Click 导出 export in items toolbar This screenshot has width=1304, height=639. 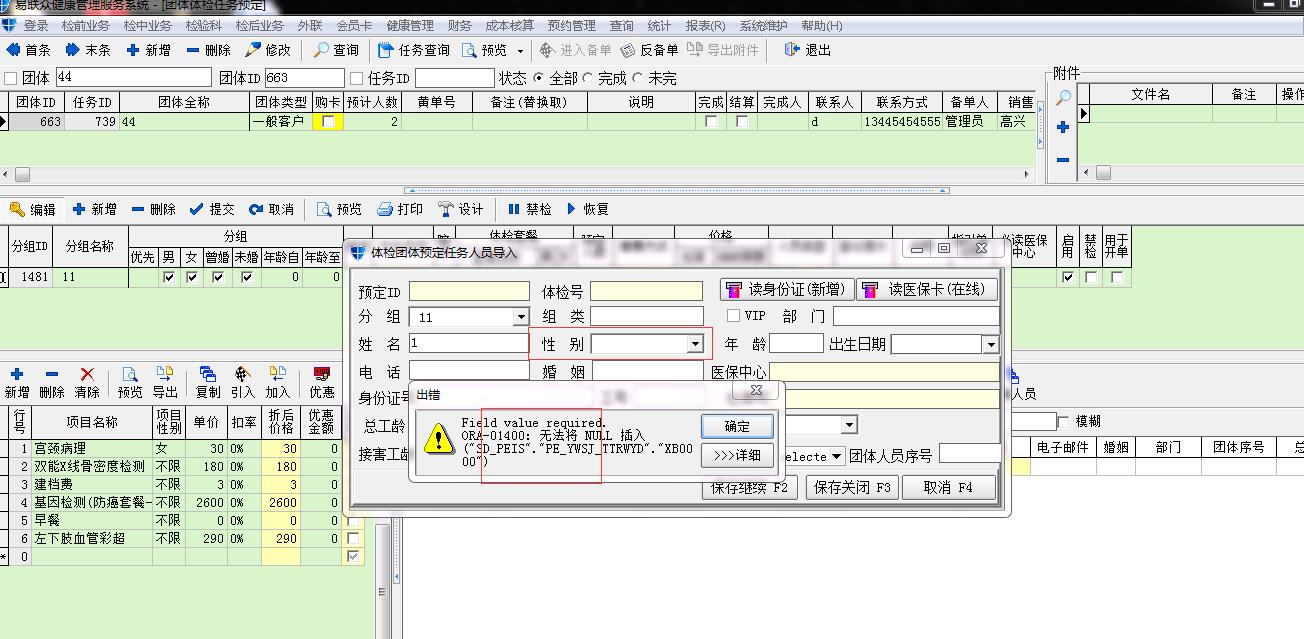(x=165, y=382)
